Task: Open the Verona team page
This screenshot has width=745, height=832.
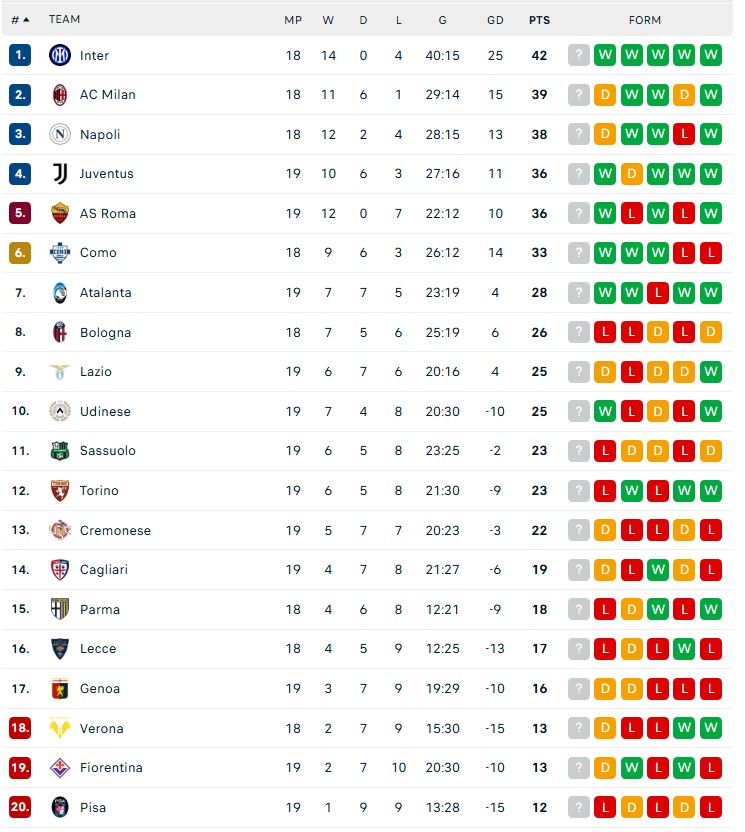Action: [101, 728]
